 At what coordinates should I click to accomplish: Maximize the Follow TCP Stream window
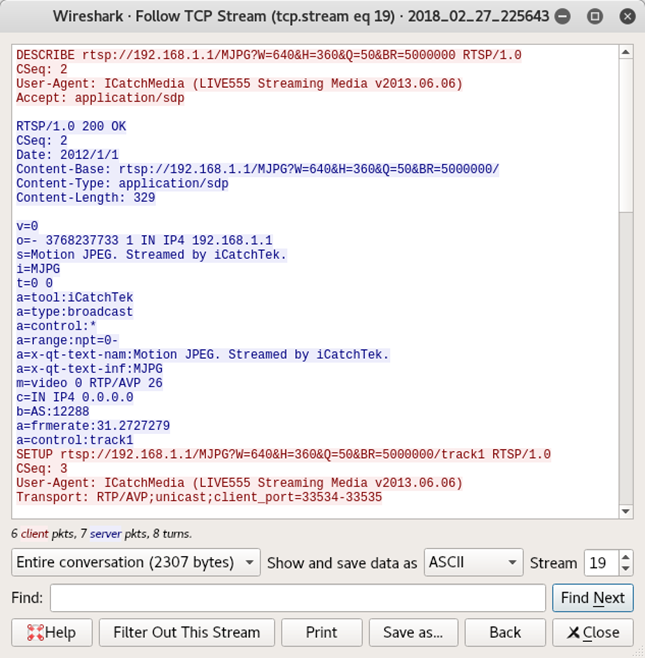tap(595, 17)
